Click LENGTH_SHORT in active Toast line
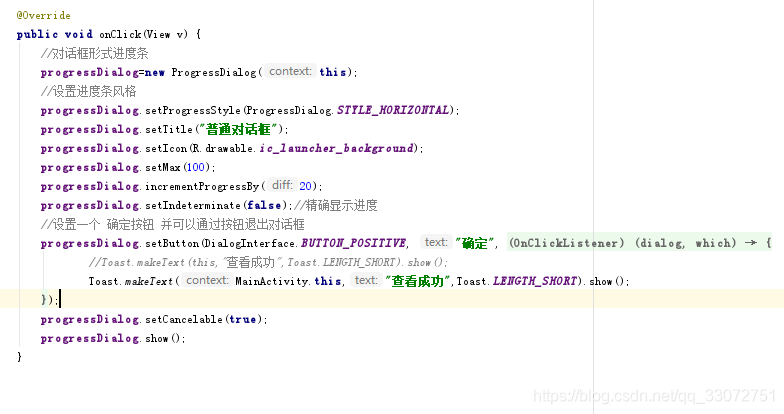This screenshot has height=414, width=784. pos(535,281)
